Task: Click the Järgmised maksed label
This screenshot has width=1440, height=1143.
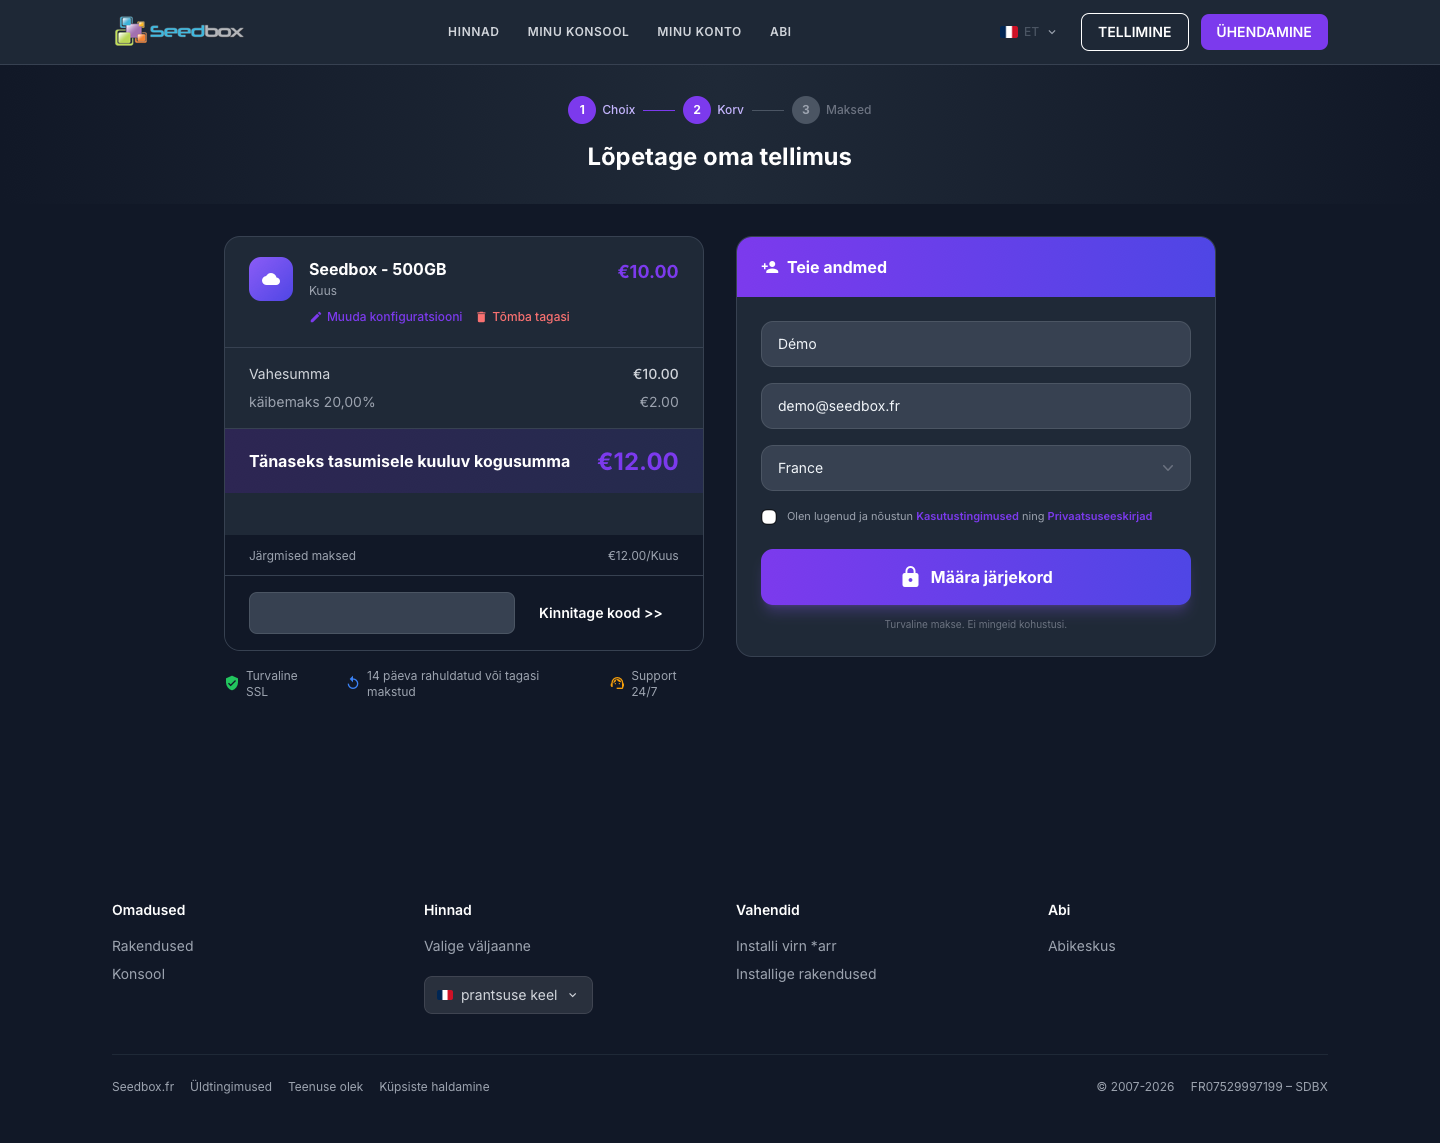Action: 302,556
